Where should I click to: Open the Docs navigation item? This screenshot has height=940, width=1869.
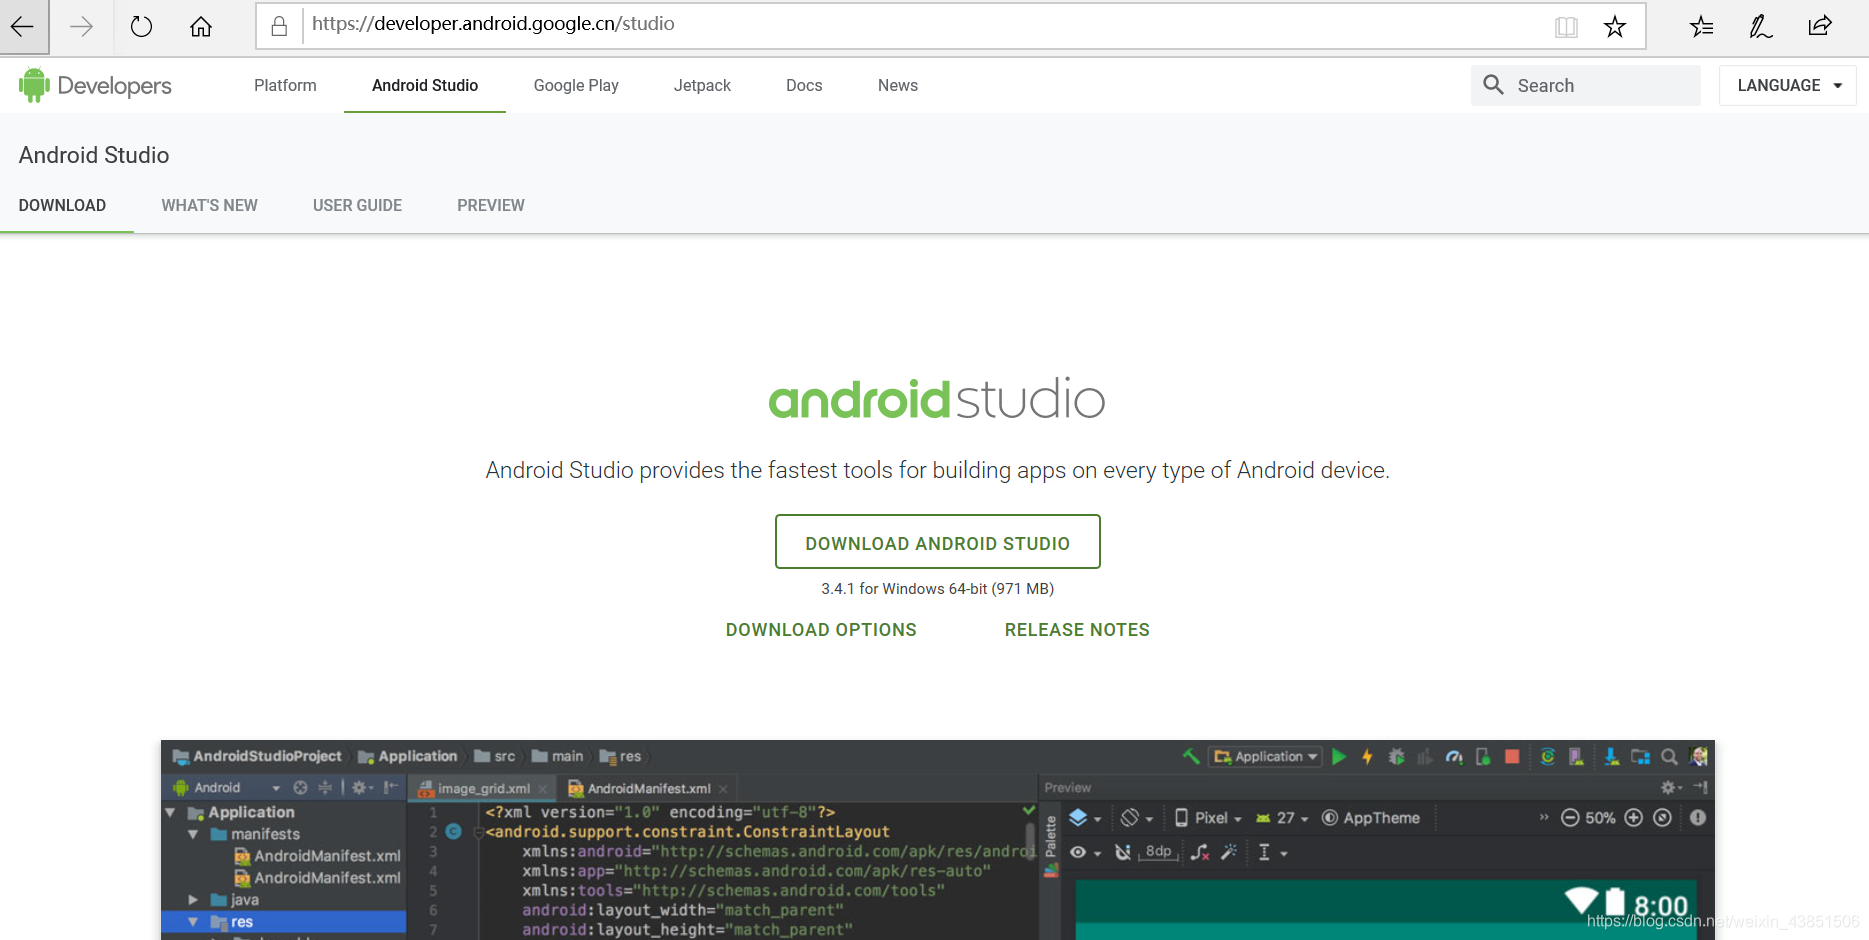coord(804,86)
